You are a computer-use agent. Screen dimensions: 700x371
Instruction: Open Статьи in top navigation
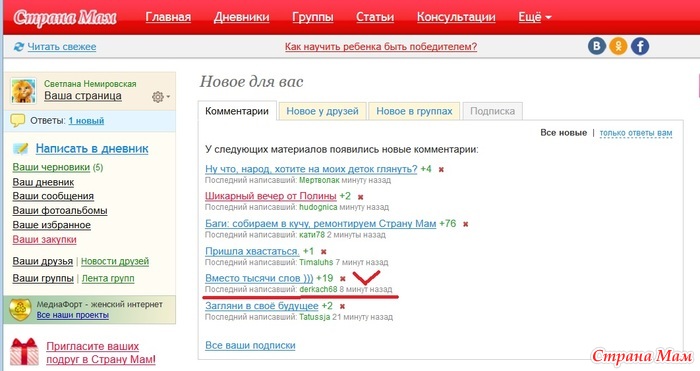pos(375,17)
